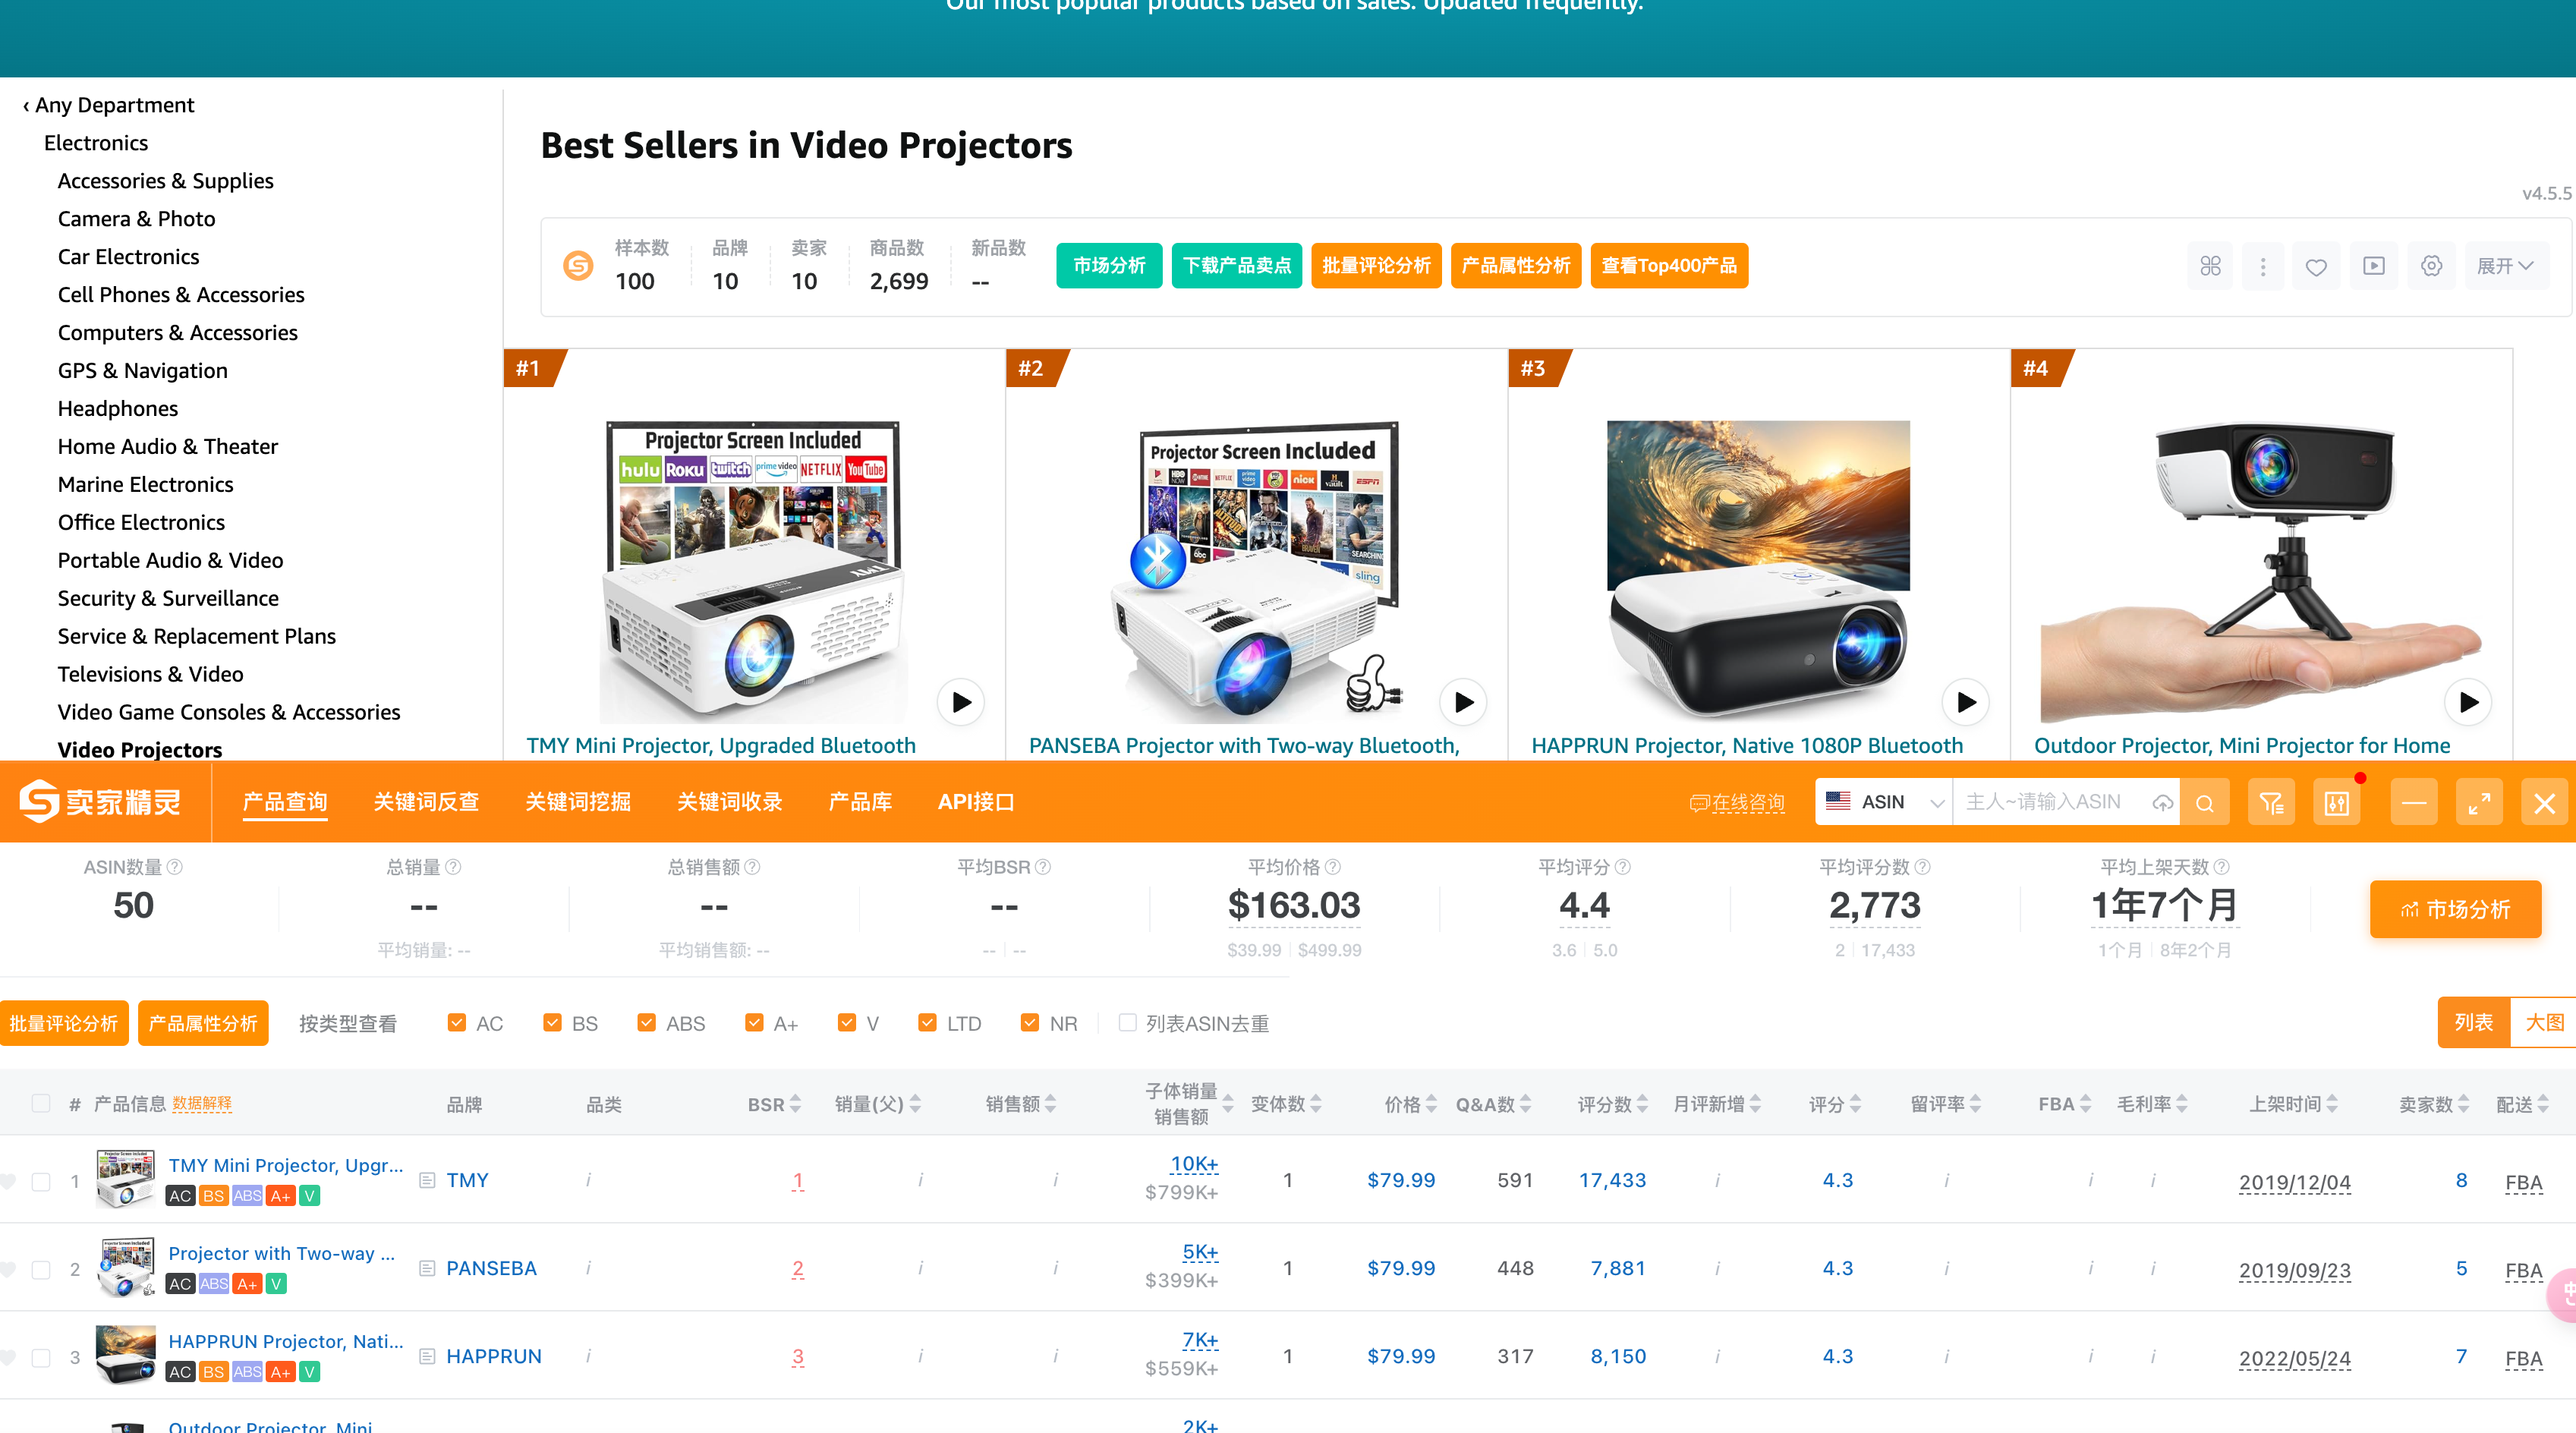This screenshot has width=2576, height=1433.
Task: Play video for HAPPRUN Projector #3
Action: (1966, 702)
